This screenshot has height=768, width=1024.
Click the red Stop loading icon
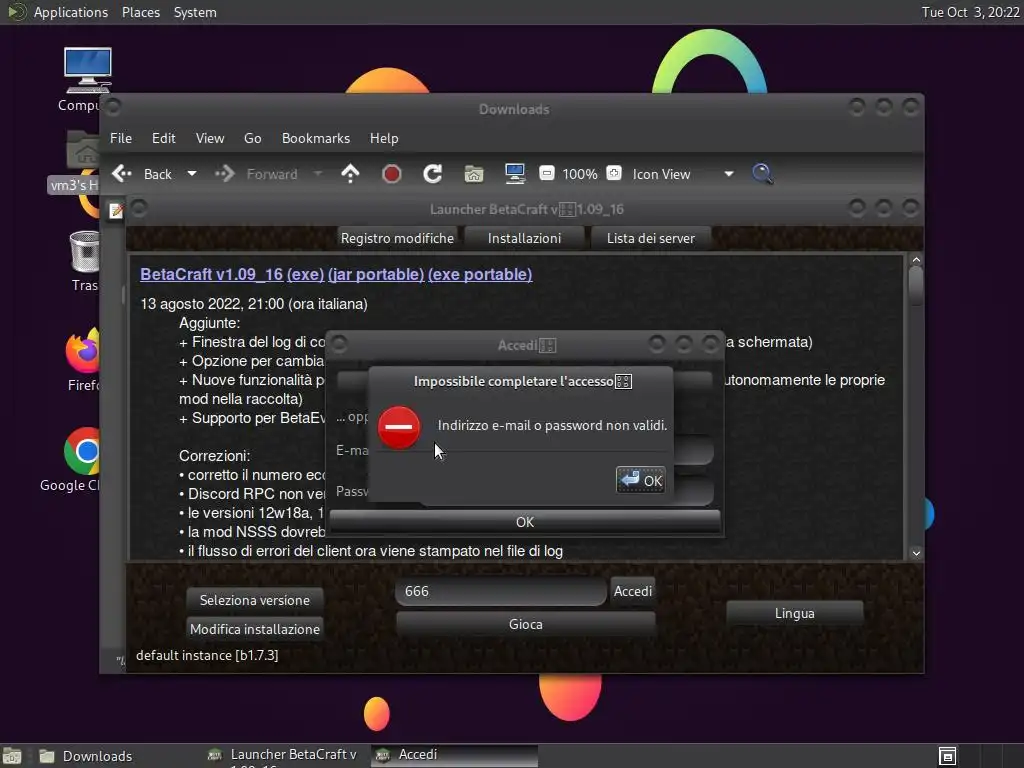(x=391, y=174)
